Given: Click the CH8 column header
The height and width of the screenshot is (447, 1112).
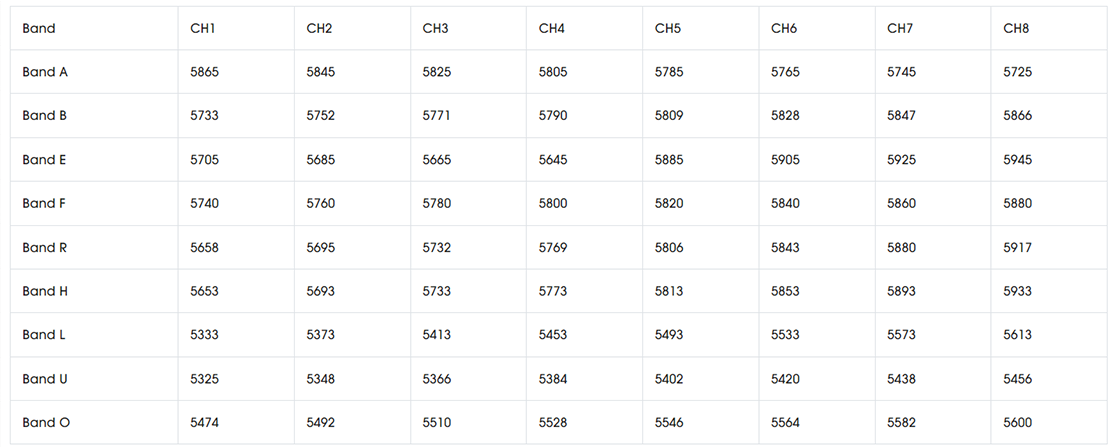Looking at the screenshot, I should coord(1016,28).
